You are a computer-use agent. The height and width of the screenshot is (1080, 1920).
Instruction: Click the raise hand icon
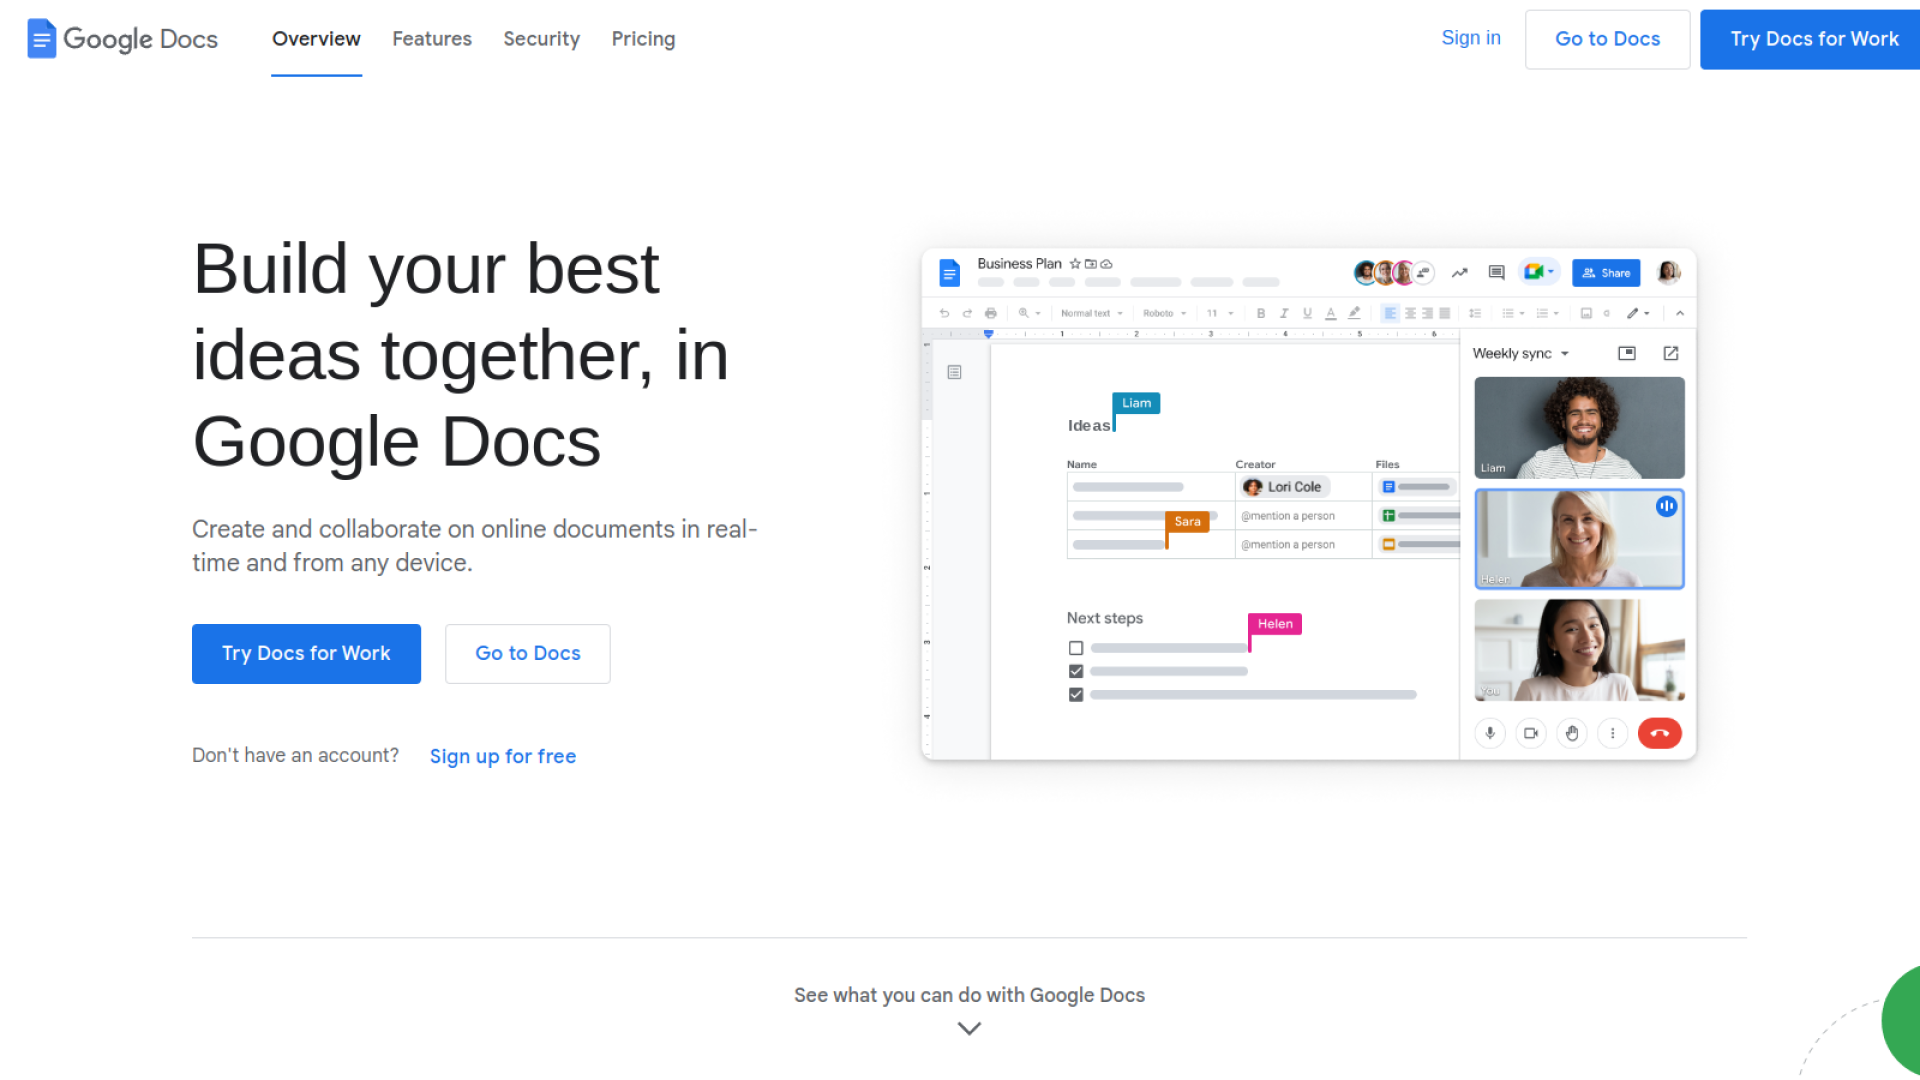pyautogui.click(x=1572, y=733)
